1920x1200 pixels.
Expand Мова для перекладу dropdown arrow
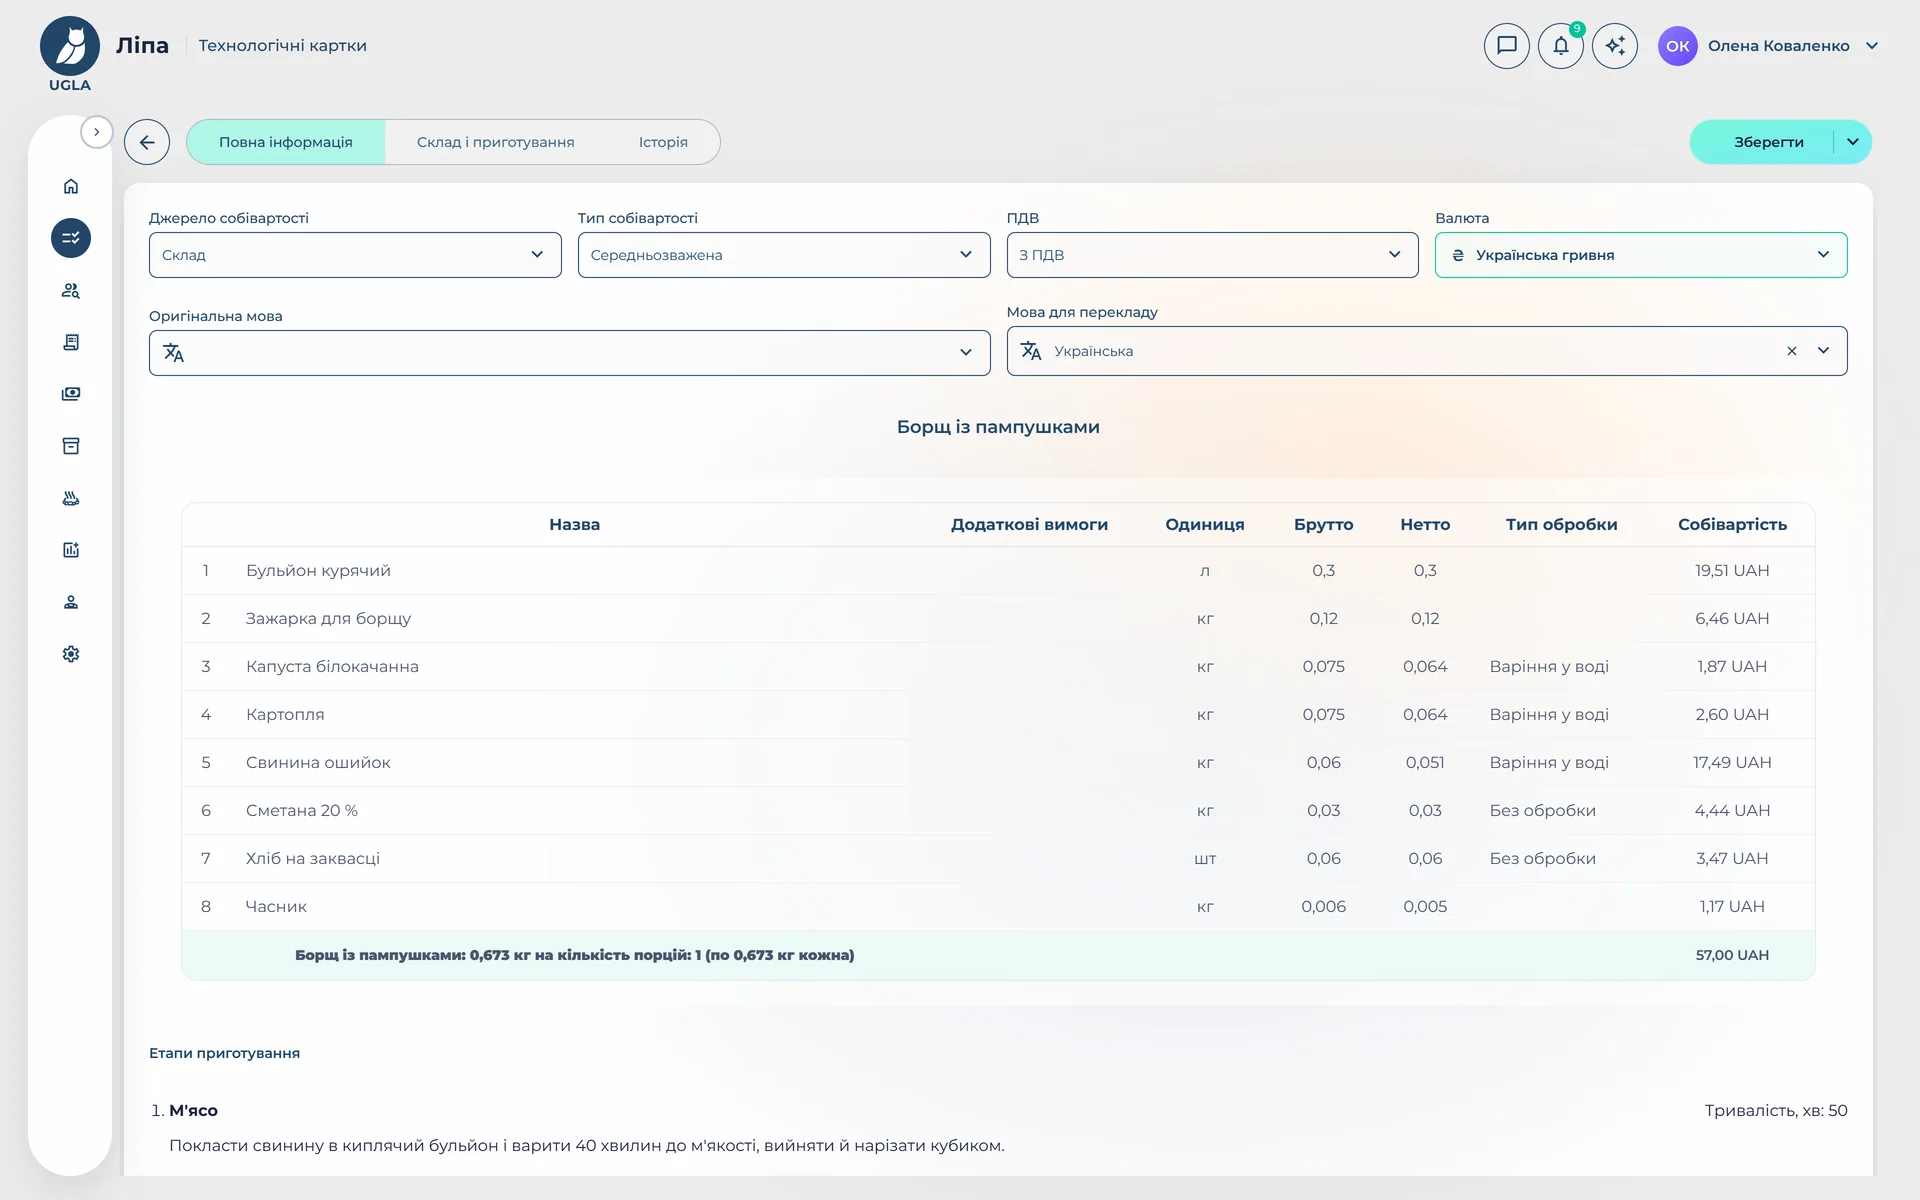click(x=1824, y=351)
